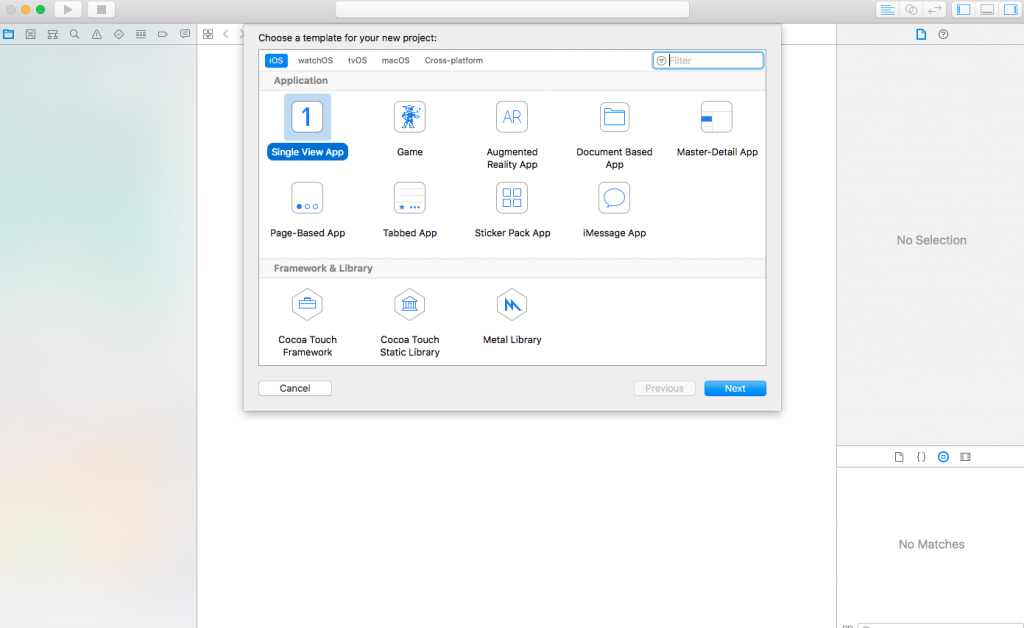The height and width of the screenshot is (628, 1024).
Task: Show the Source Control navigator
Action: [x=31, y=34]
